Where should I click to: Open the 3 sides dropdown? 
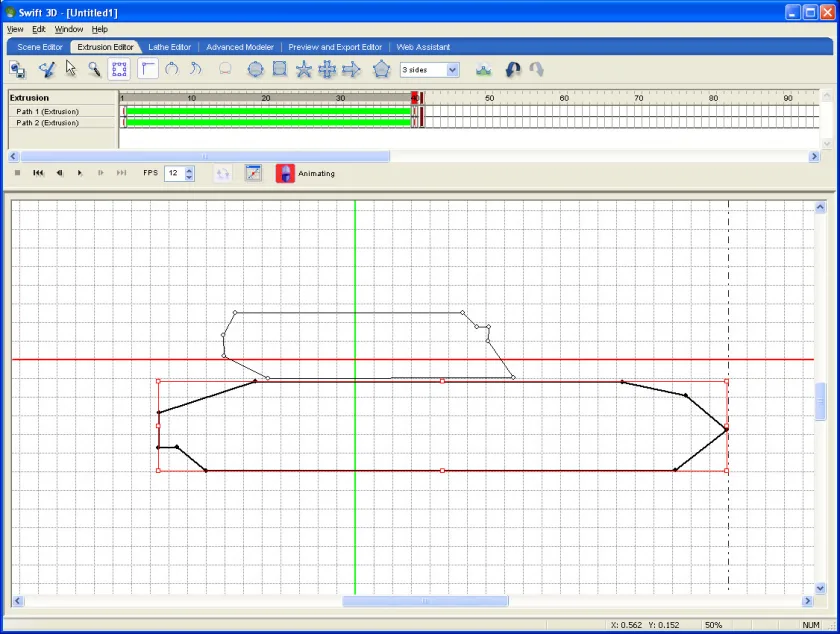click(453, 70)
